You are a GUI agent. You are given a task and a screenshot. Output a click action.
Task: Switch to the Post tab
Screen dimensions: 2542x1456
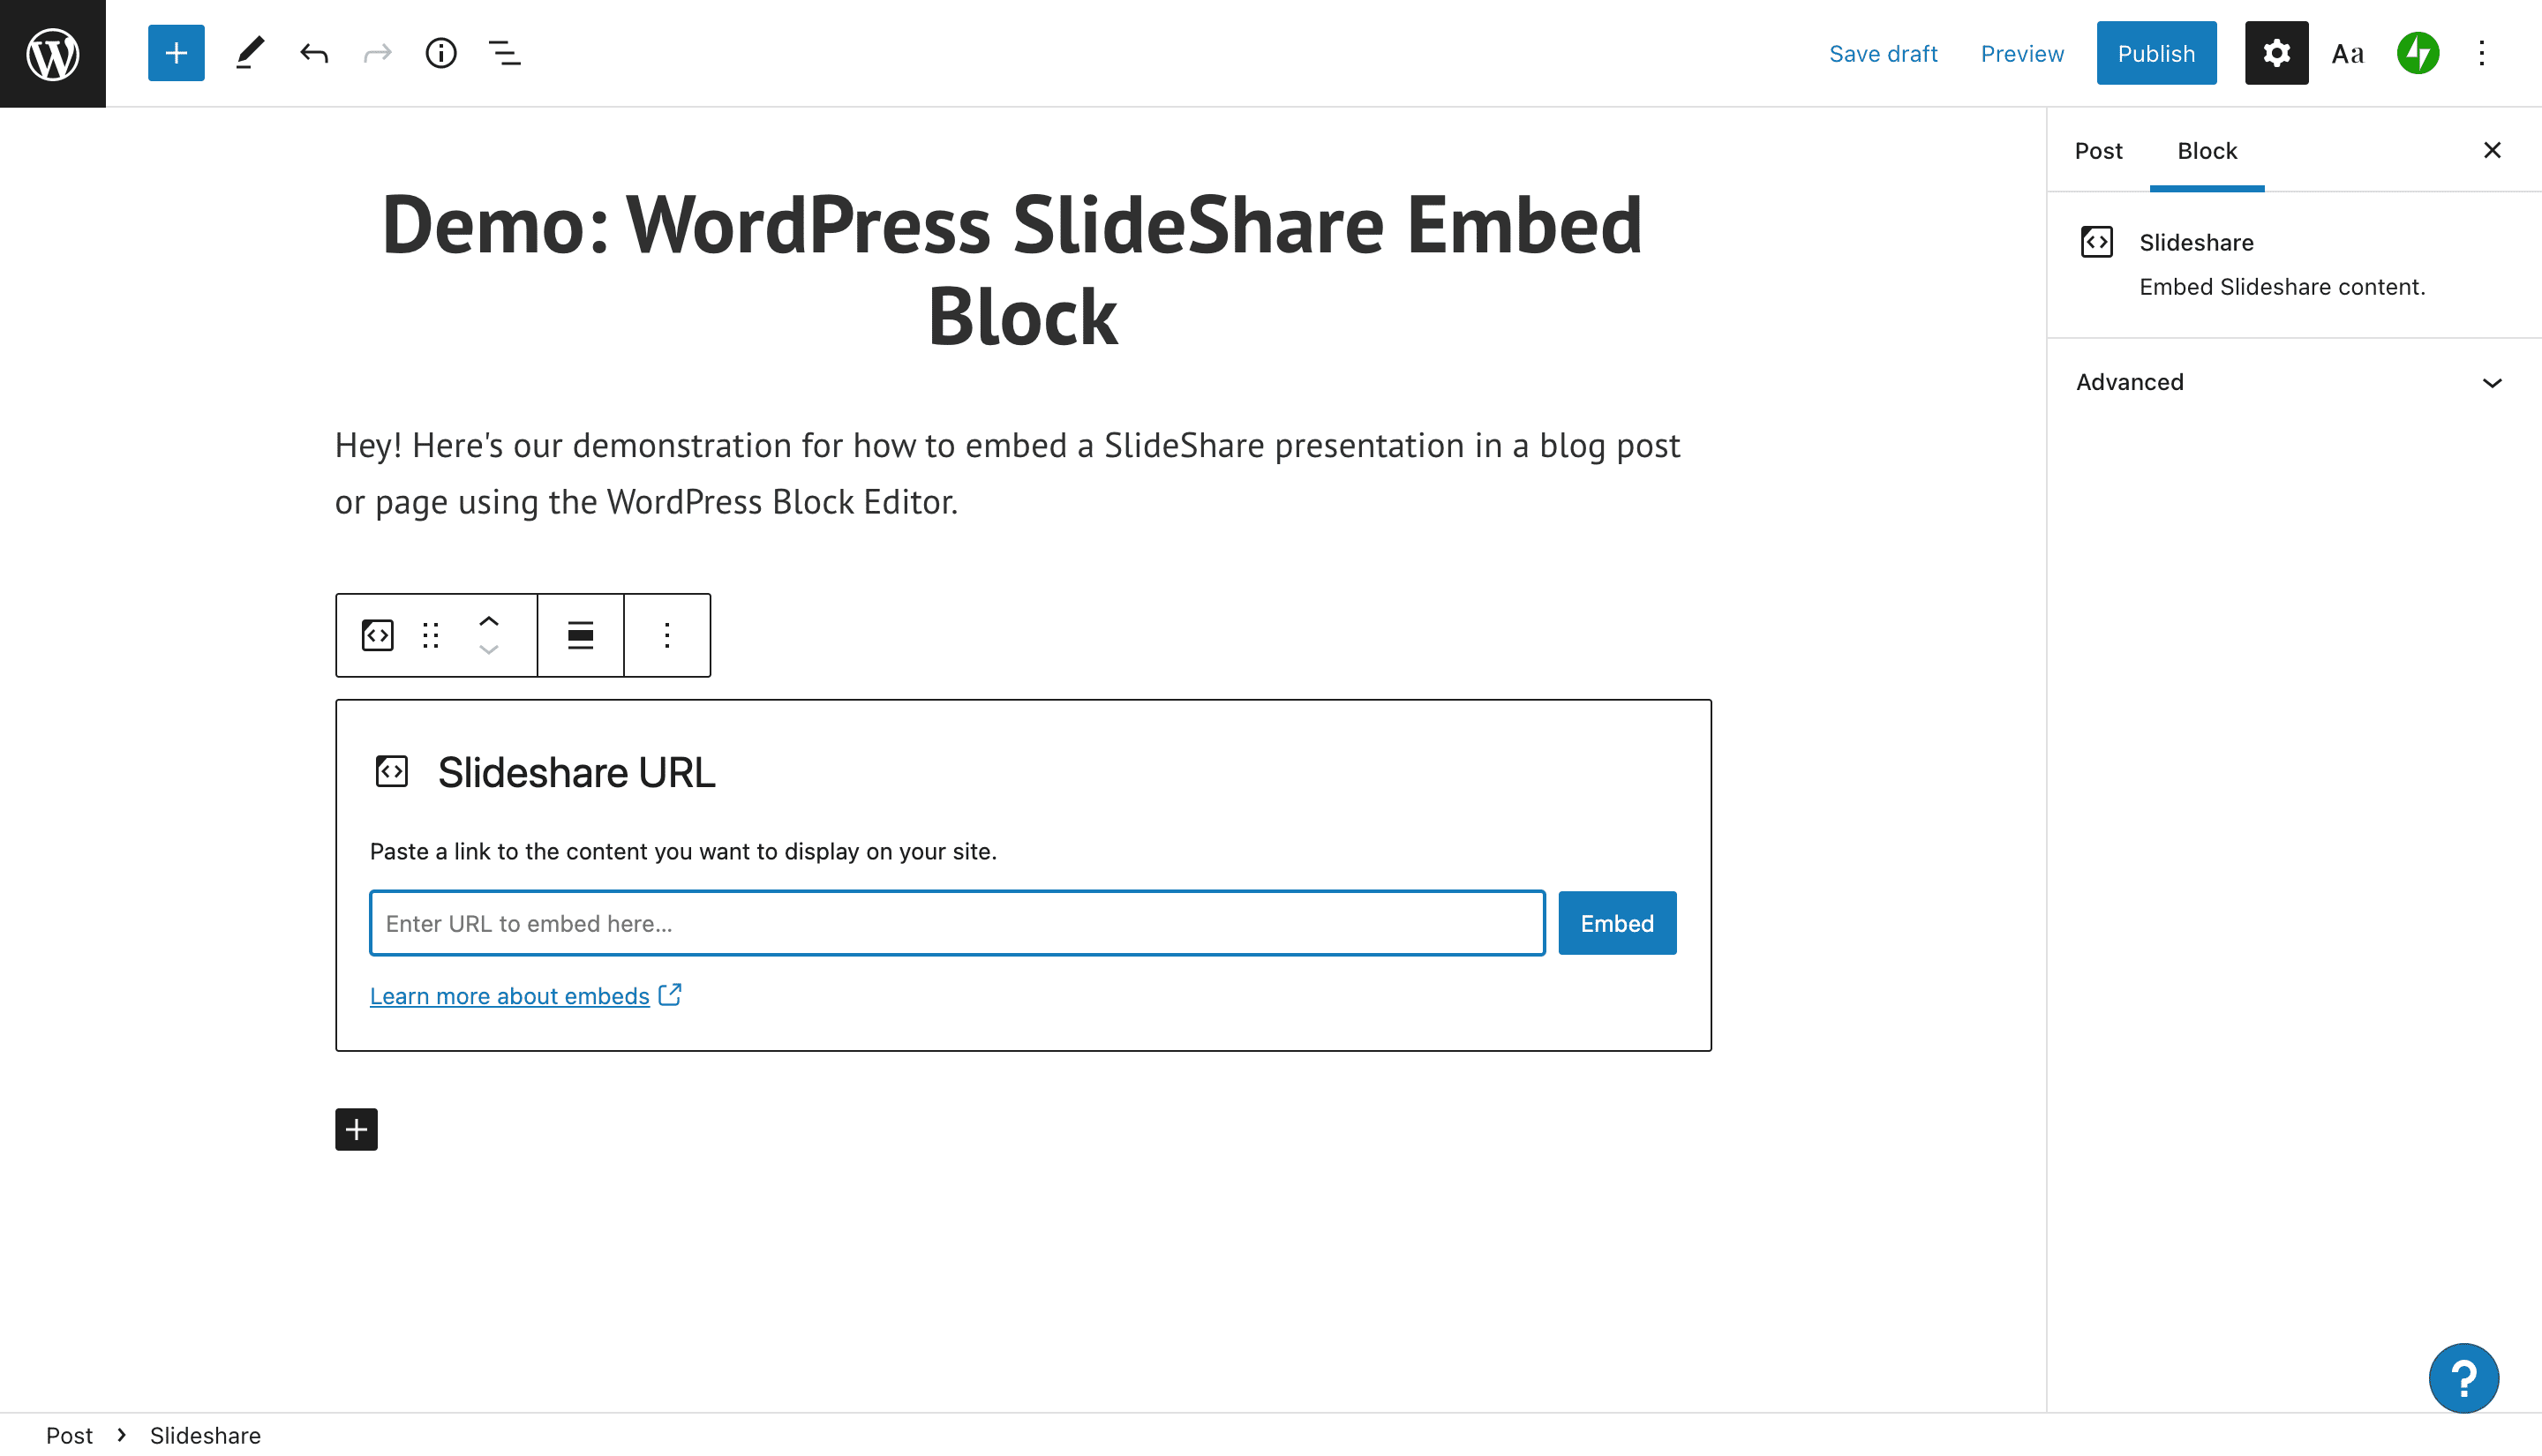(x=2098, y=150)
